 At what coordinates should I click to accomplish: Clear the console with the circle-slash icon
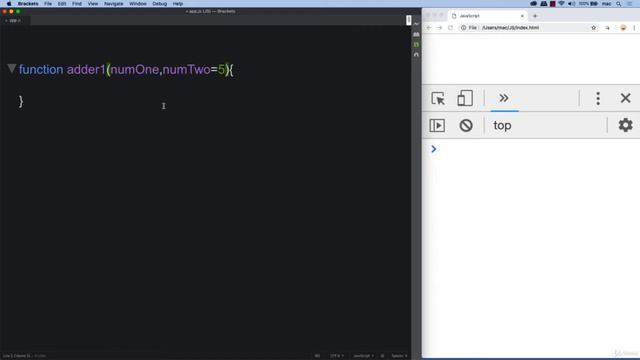click(x=466, y=125)
